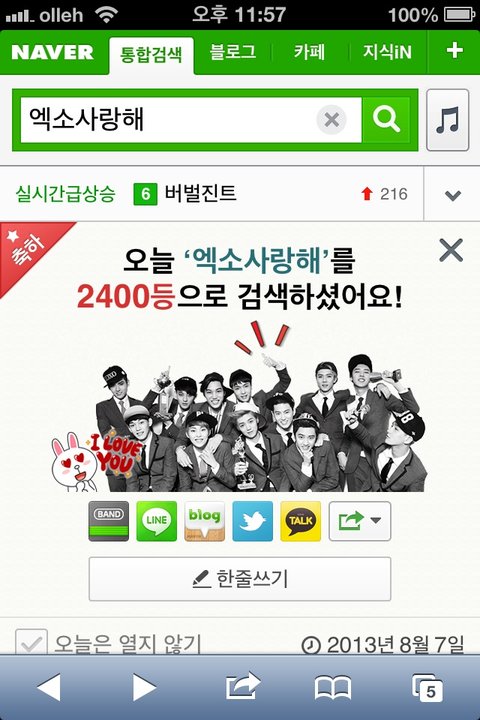Tap the green search magnifier button
The width and height of the screenshot is (480, 720).
[x=386, y=120]
